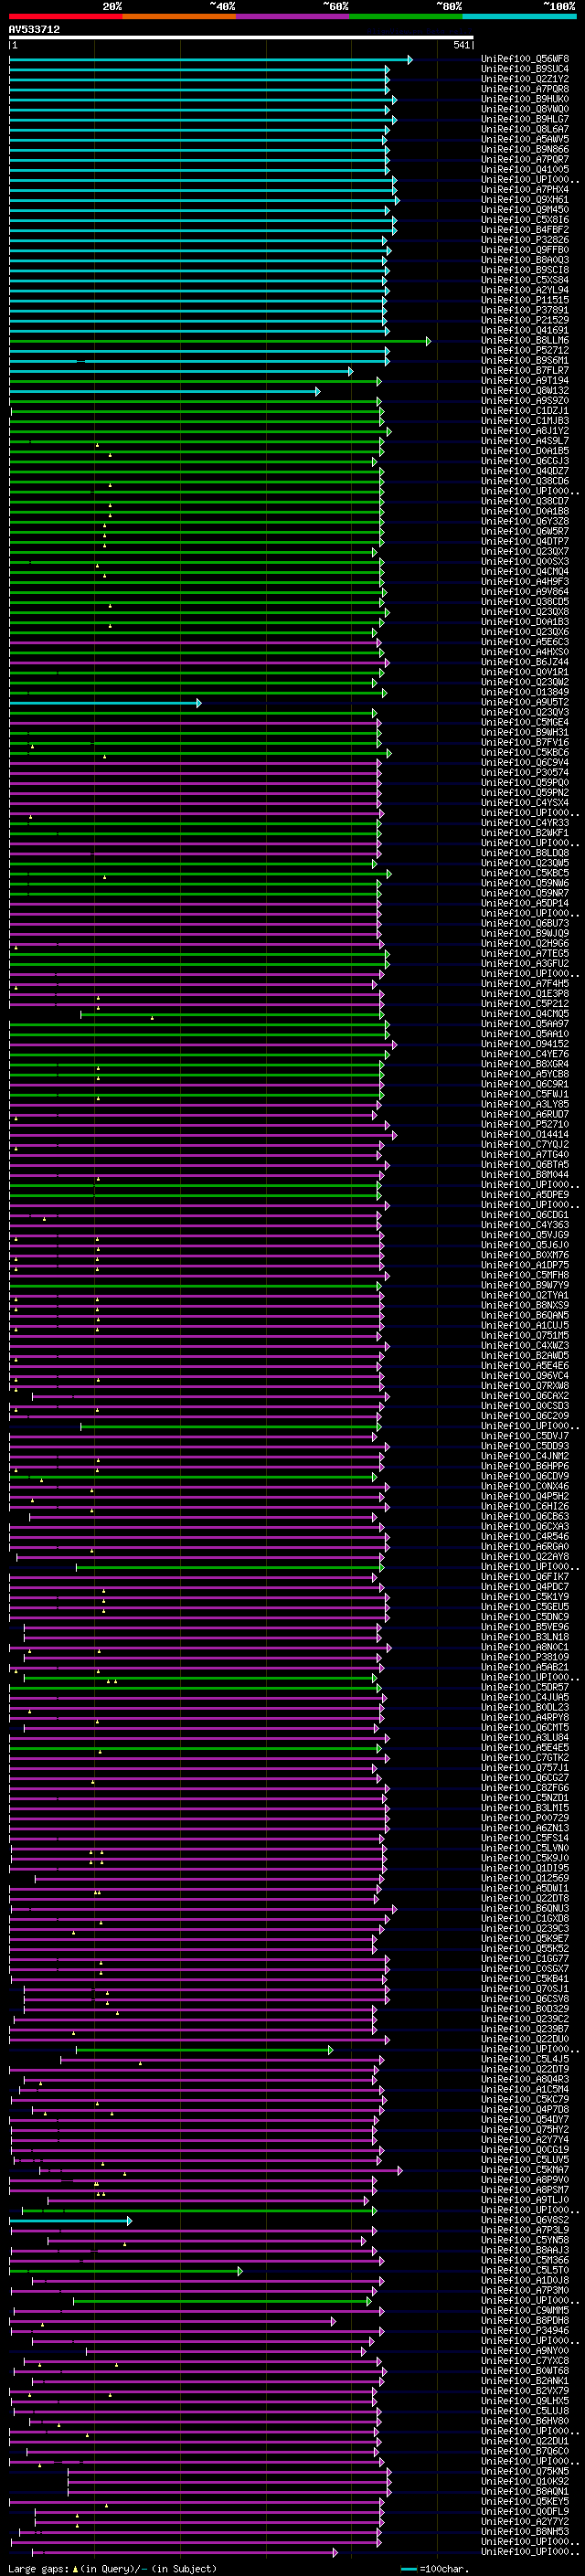The image size is (585, 2576).
Task: Select hit UniRef100_A7PQR7
Action: 525,159
